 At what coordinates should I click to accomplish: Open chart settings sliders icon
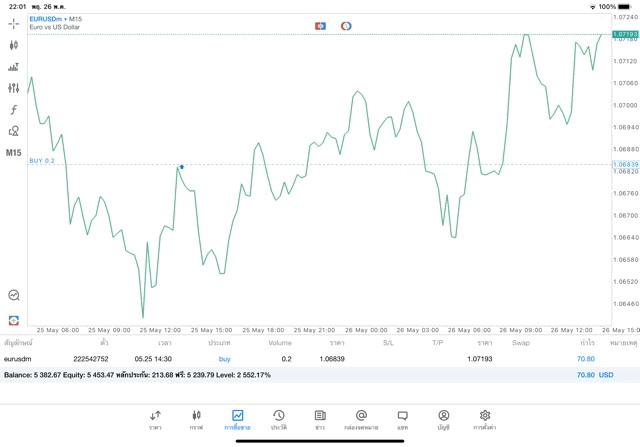pyautogui.click(x=14, y=88)
